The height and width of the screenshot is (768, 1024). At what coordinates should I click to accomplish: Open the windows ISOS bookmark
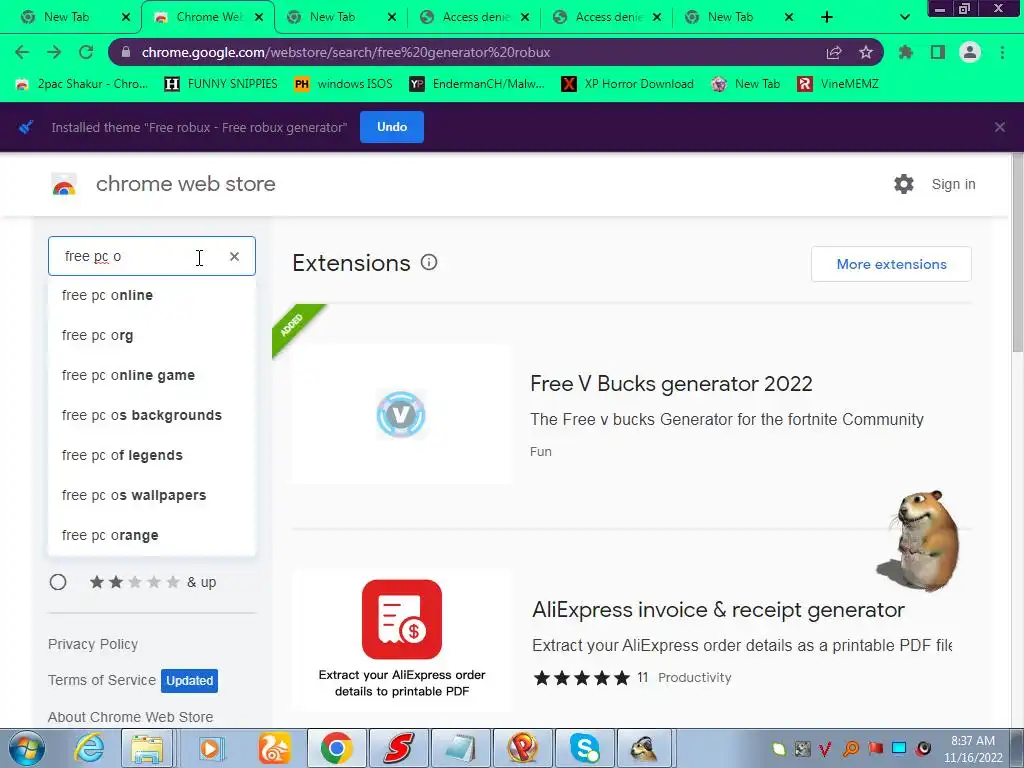coord(344,84)
